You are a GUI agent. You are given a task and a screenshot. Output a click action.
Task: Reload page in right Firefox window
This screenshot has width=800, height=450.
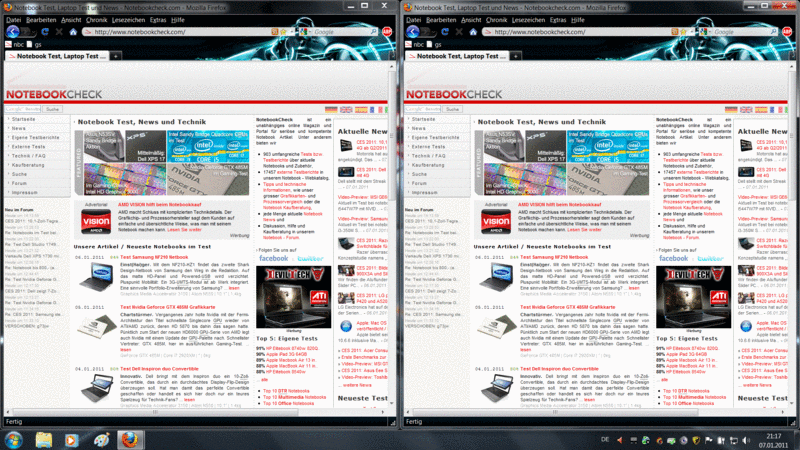coord(445,32)
